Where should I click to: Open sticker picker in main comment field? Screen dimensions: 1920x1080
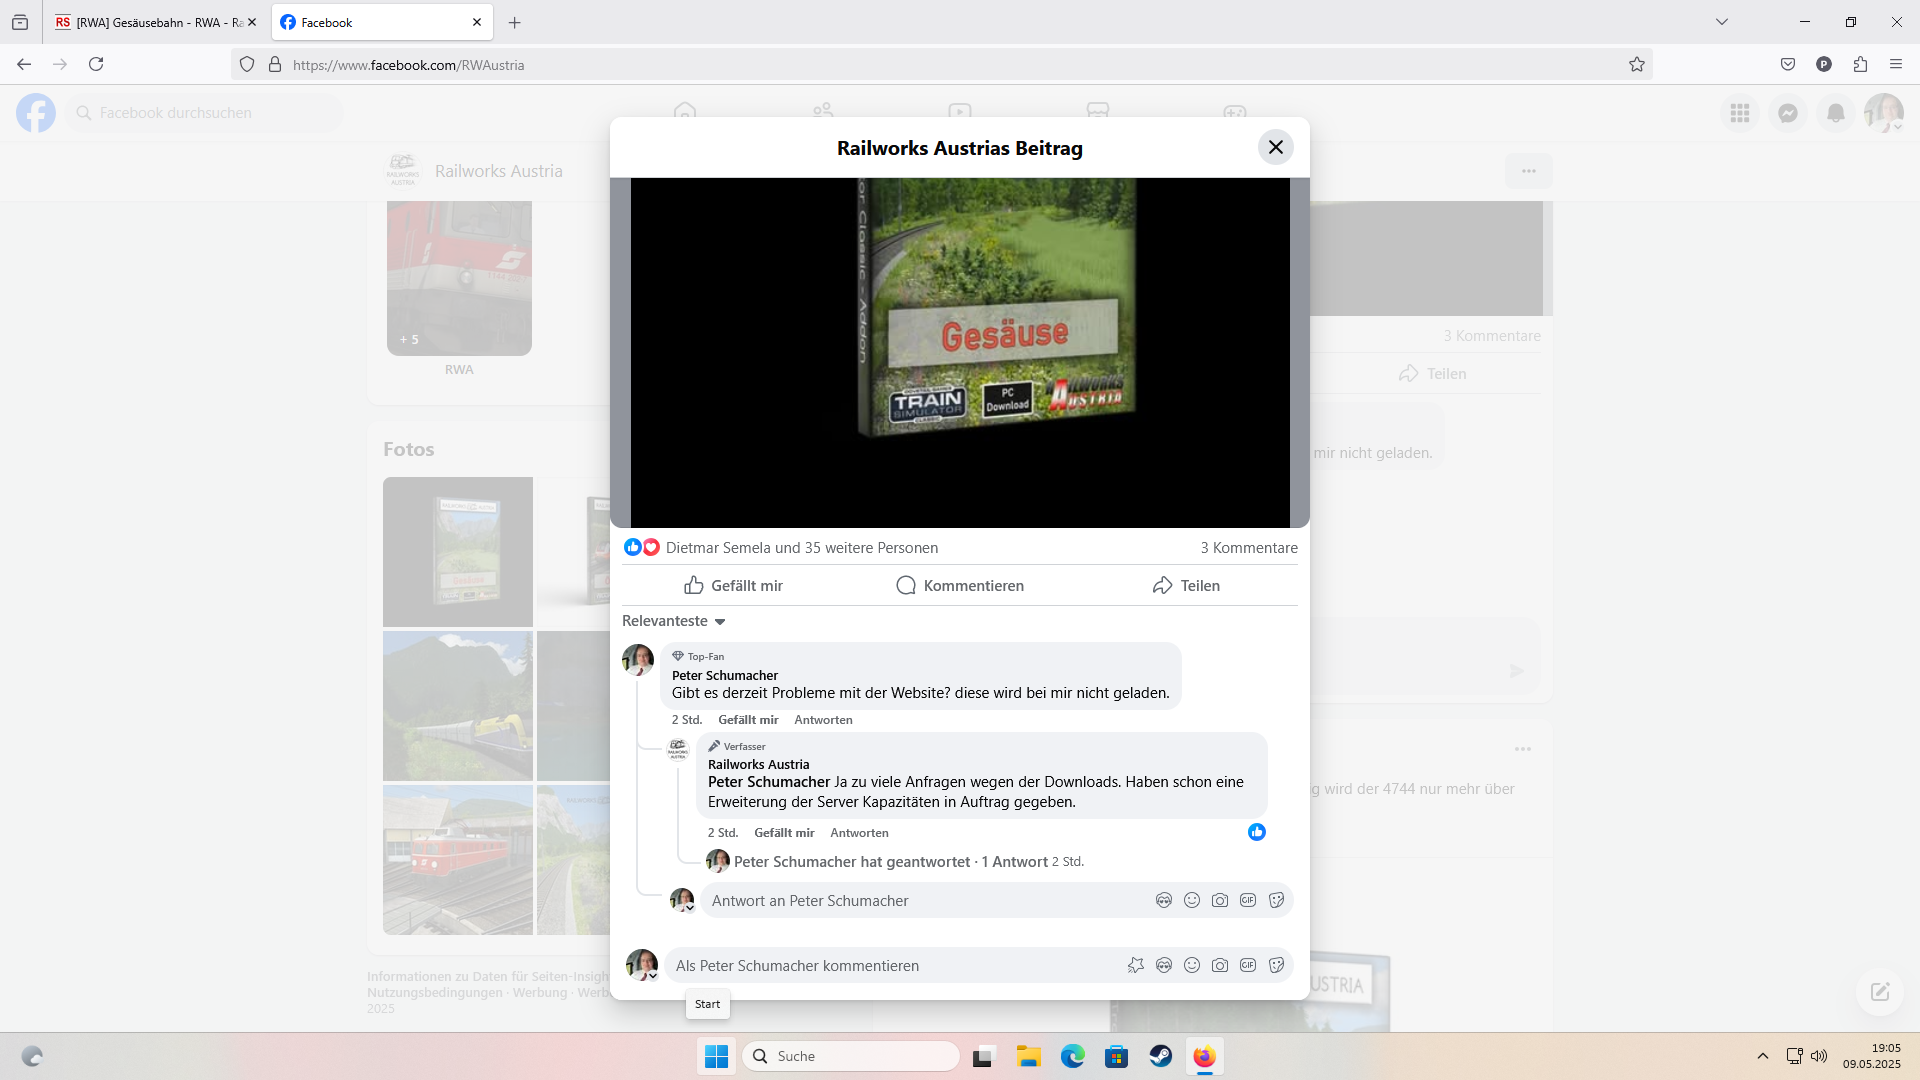click(x=1276, y=965)
